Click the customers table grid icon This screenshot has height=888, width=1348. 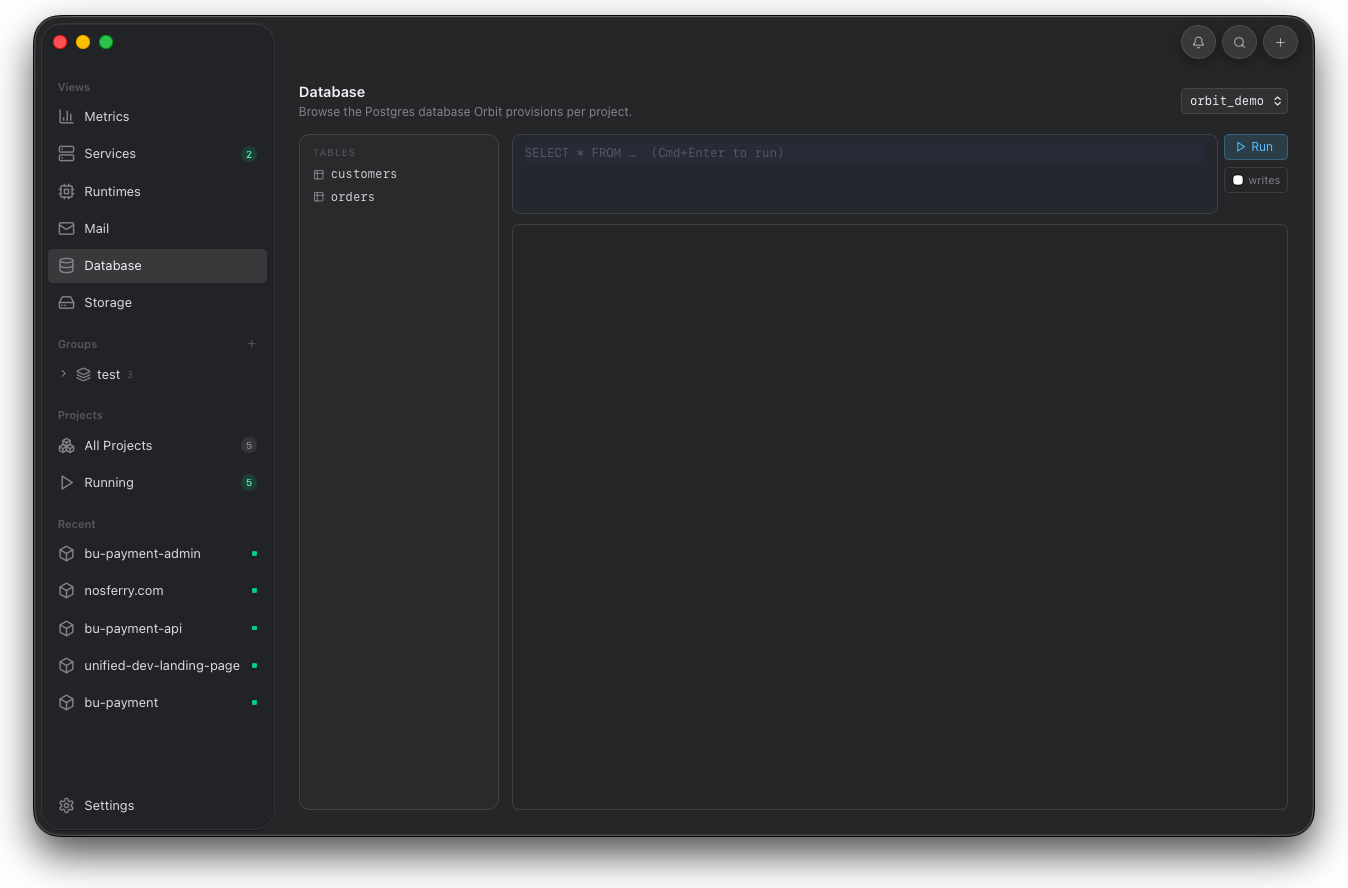point(319,174)
